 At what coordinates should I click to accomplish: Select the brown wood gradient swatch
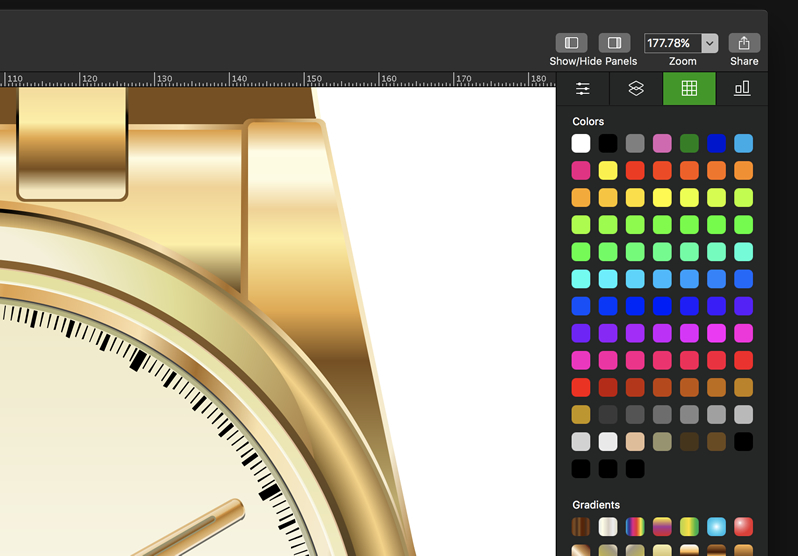581,526
